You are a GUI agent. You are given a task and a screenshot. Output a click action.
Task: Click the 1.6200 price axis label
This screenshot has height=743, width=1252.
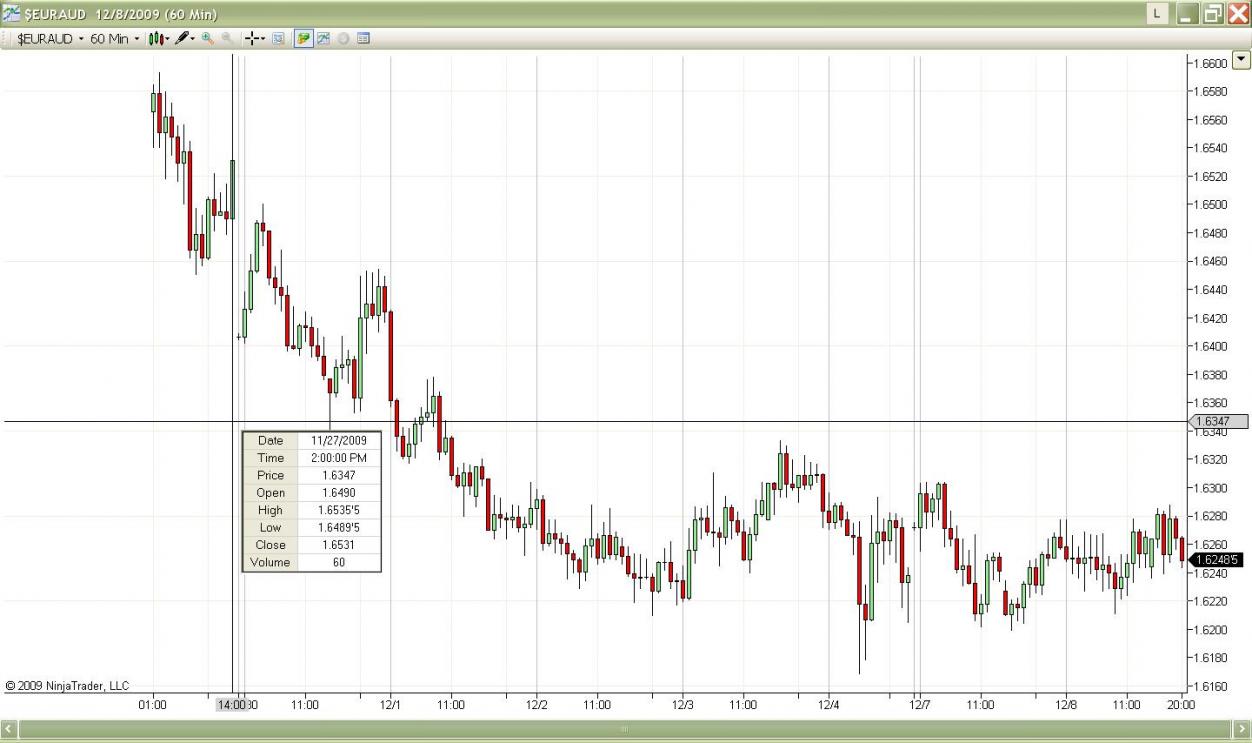coord(1211,630)
